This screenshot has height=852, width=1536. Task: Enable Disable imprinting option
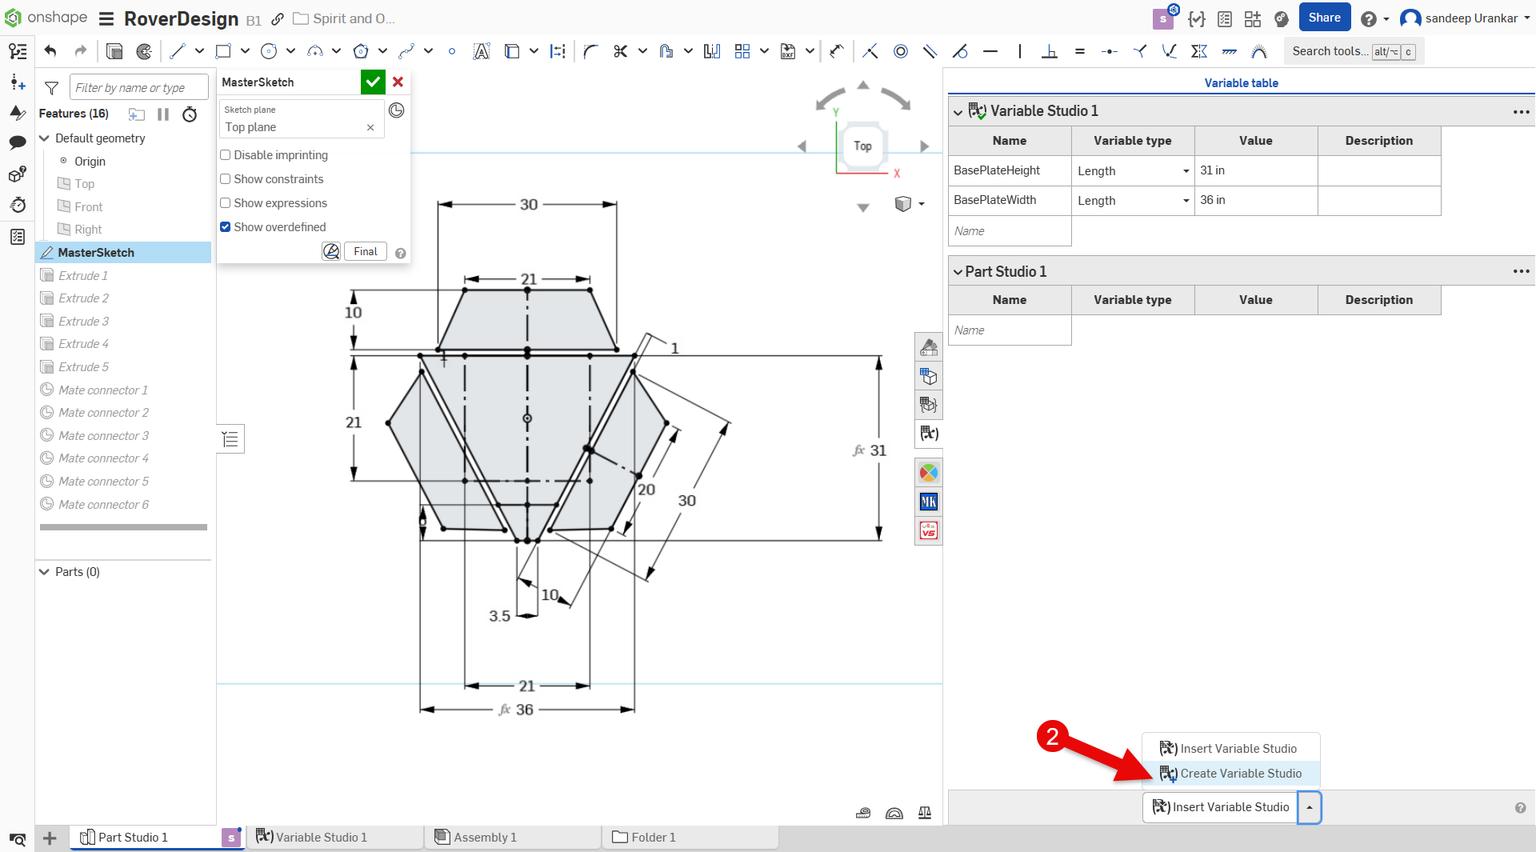(x=225, y=155)
